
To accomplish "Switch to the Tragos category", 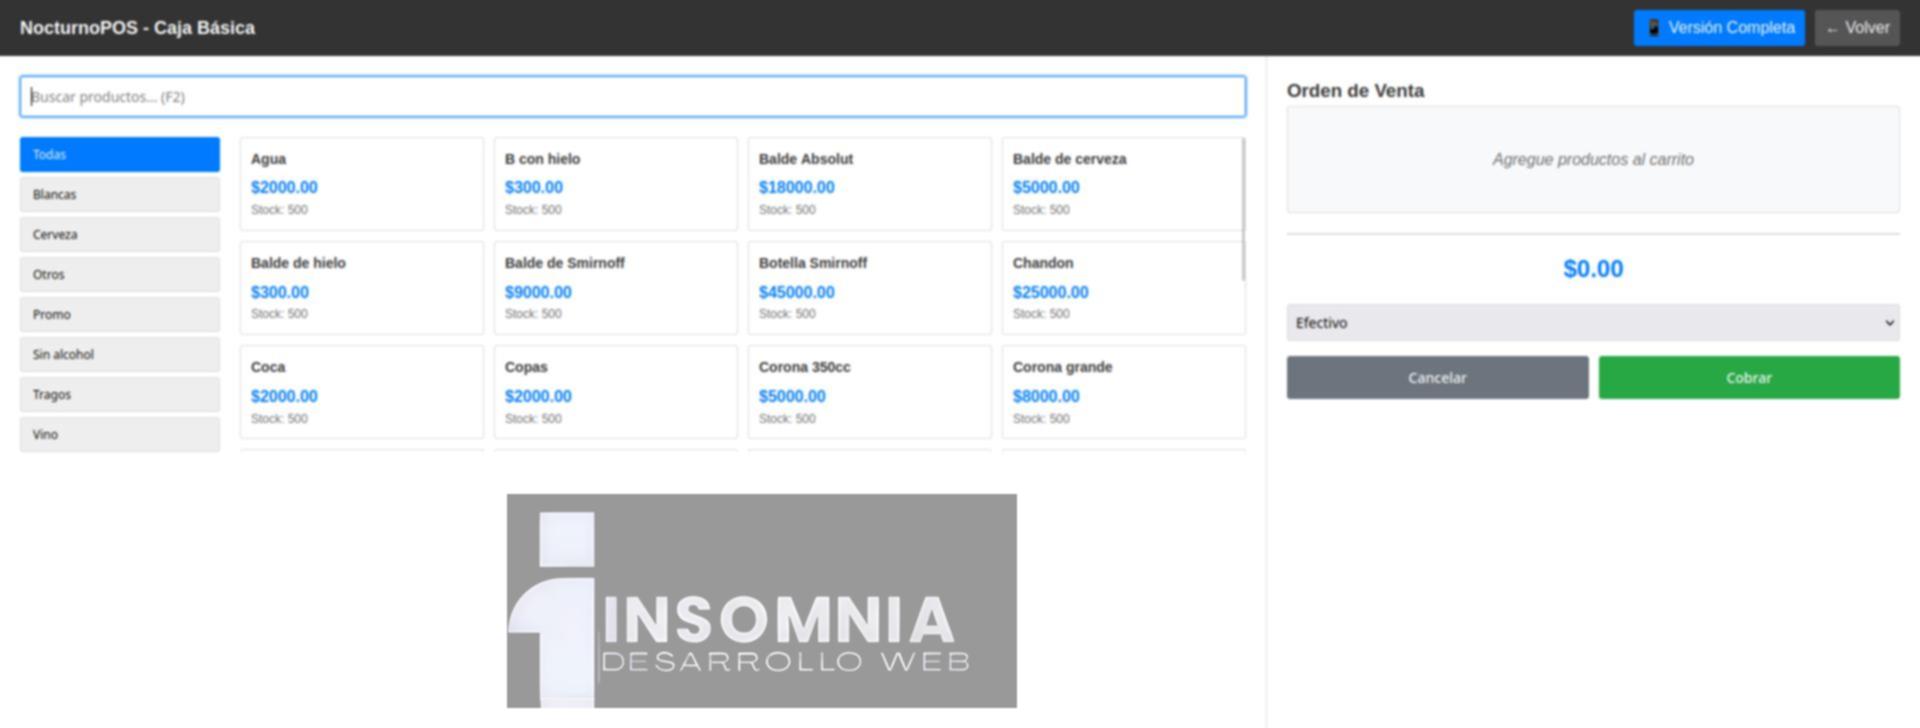I will (x=119, y=395).
